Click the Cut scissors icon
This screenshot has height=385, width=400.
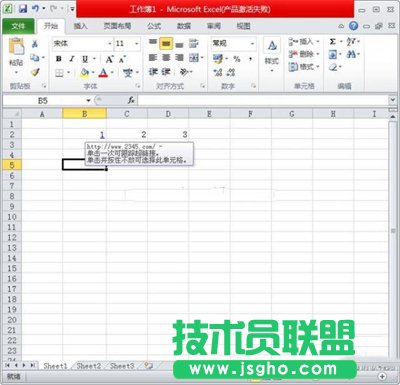[x=35, y=43]
